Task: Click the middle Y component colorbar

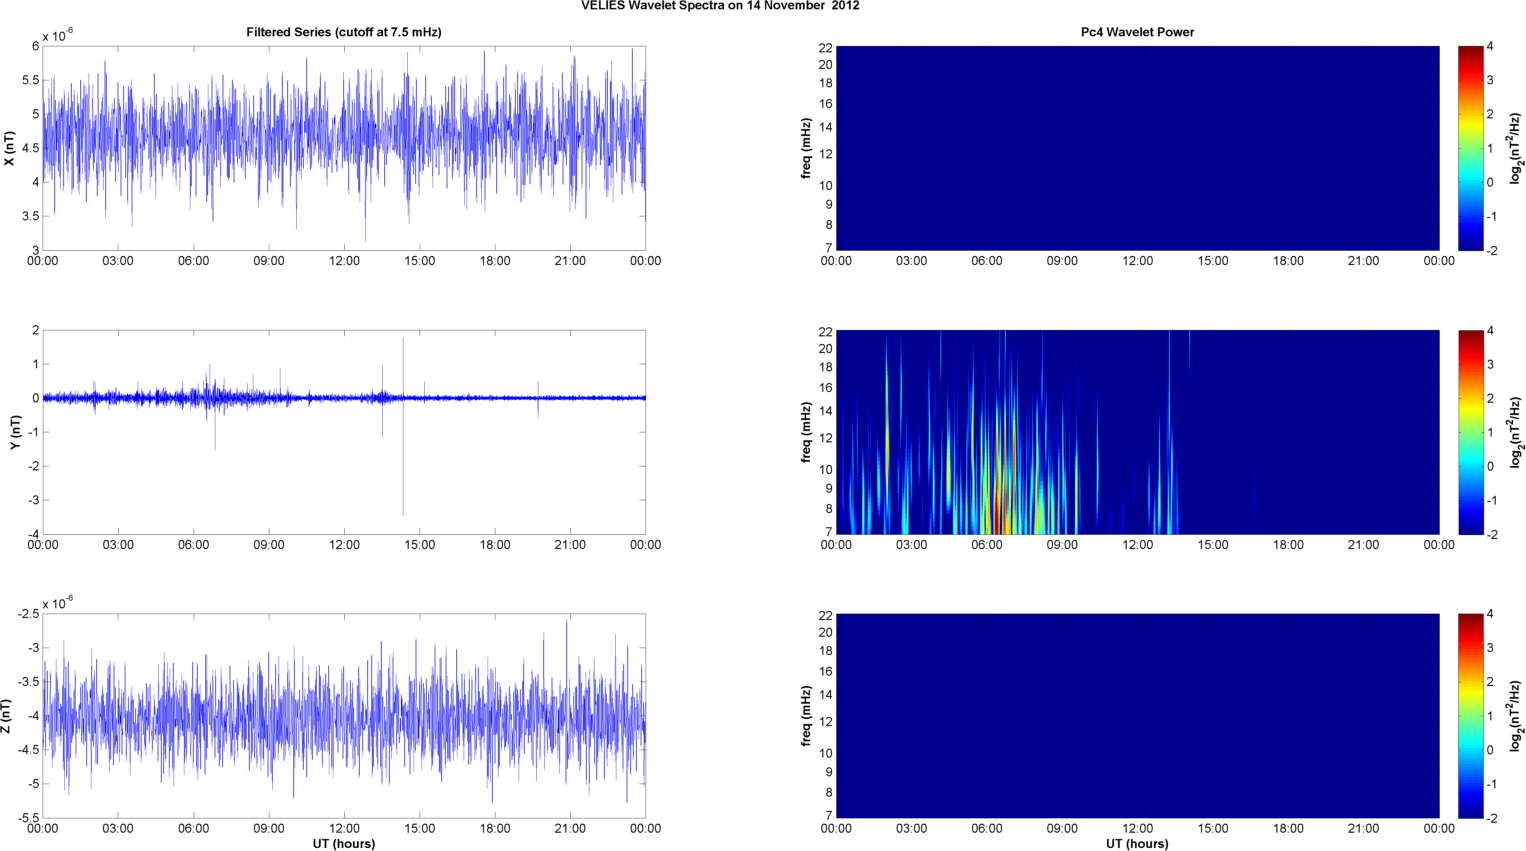Action: [1470, 432]
